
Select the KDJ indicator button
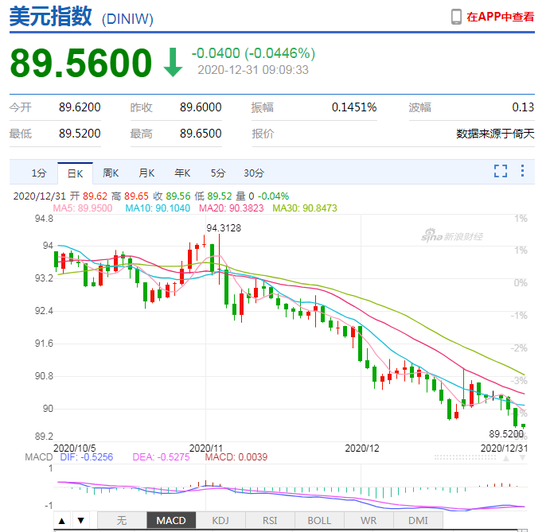point(220,520)
